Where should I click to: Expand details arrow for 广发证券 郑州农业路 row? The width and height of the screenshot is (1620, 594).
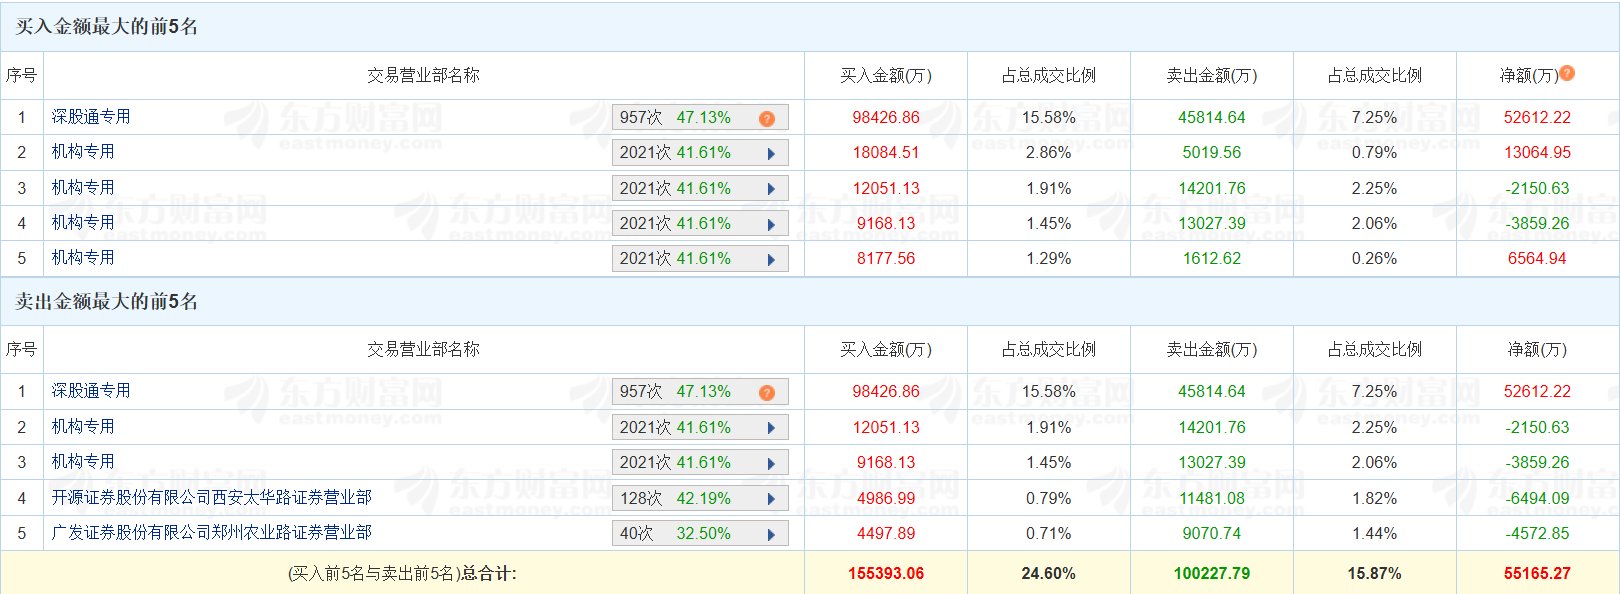tap(771, 534)
